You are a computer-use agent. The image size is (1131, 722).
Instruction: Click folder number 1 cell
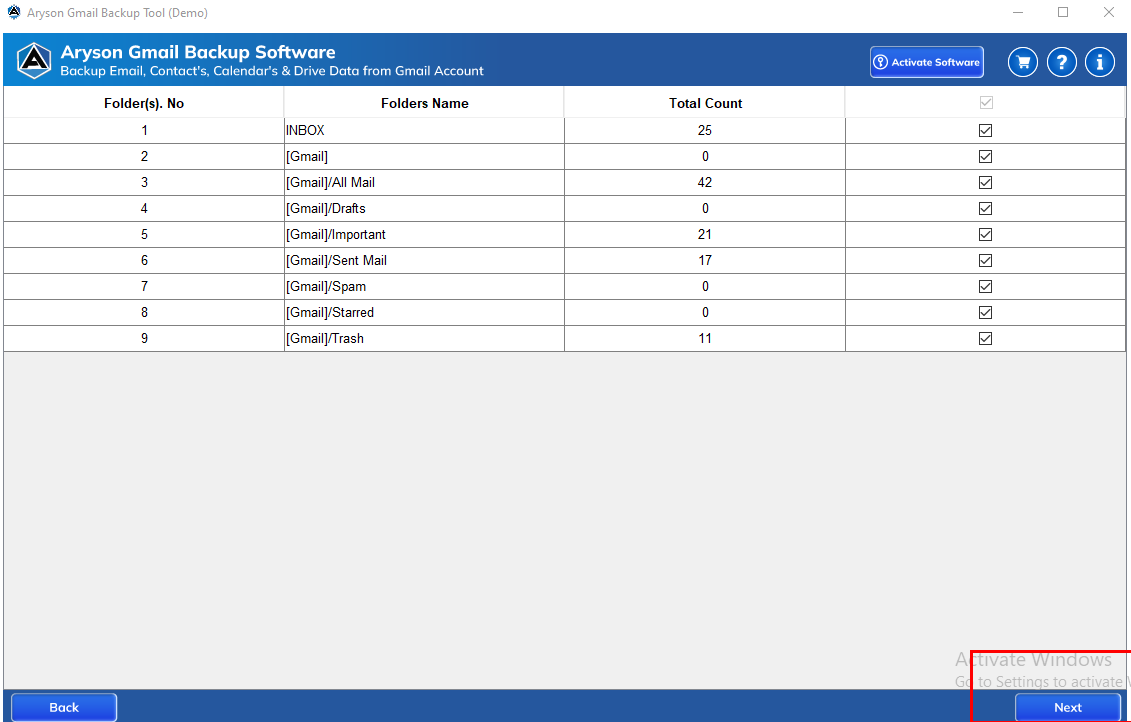point(144,131)
